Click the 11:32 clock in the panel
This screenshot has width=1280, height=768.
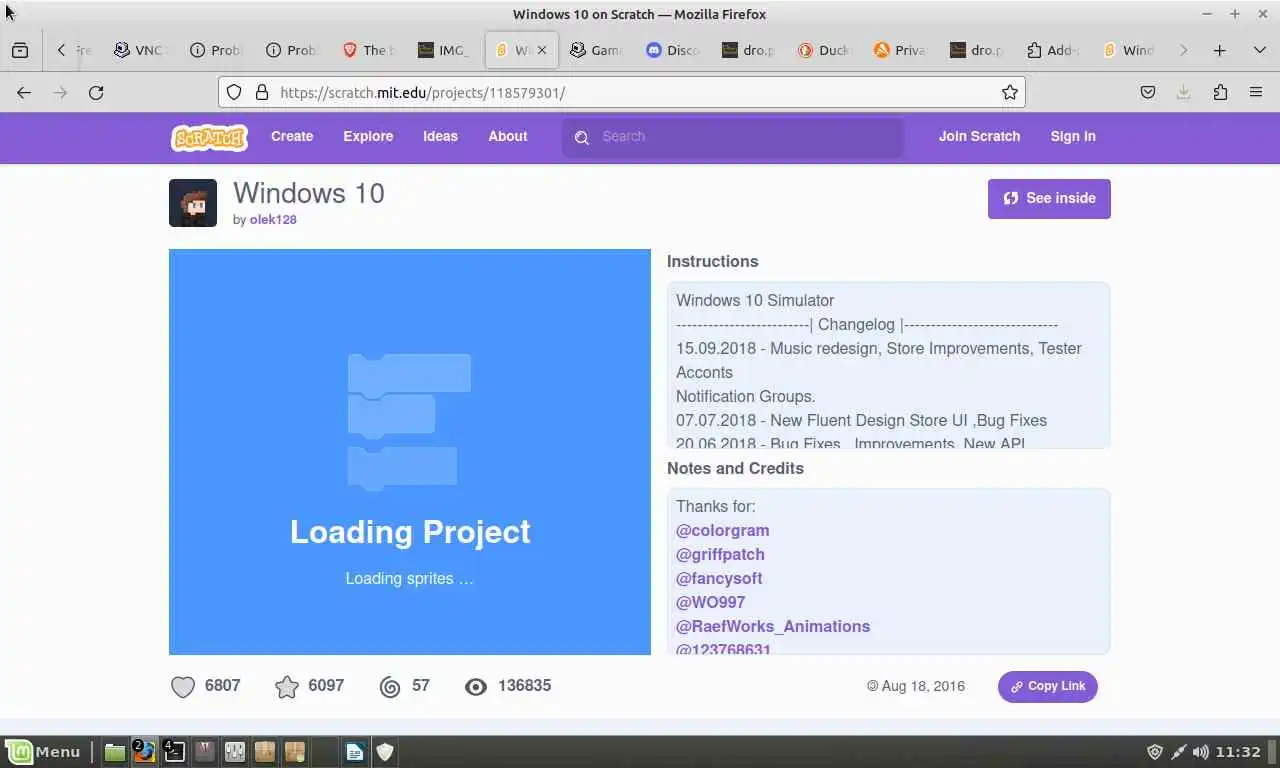[x=1240, y=752]
